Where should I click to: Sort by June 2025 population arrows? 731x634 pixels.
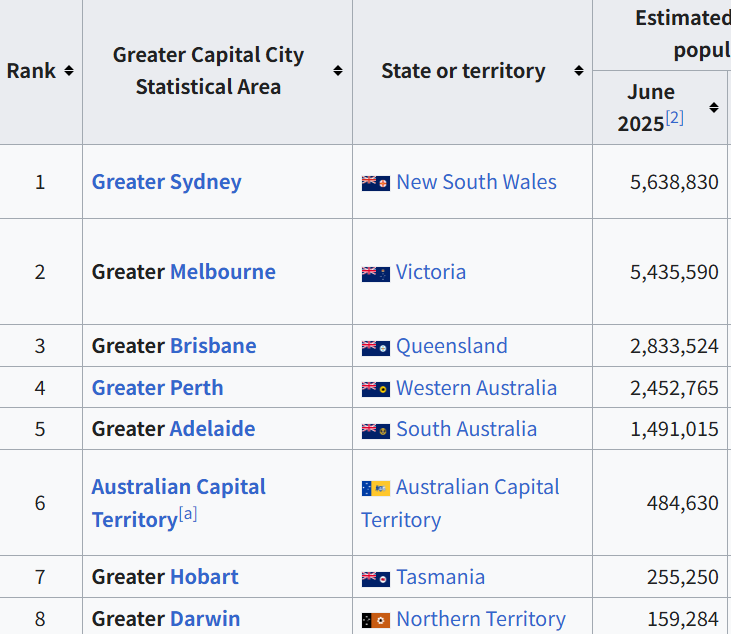pyautogui.click(x=714, y=108)
